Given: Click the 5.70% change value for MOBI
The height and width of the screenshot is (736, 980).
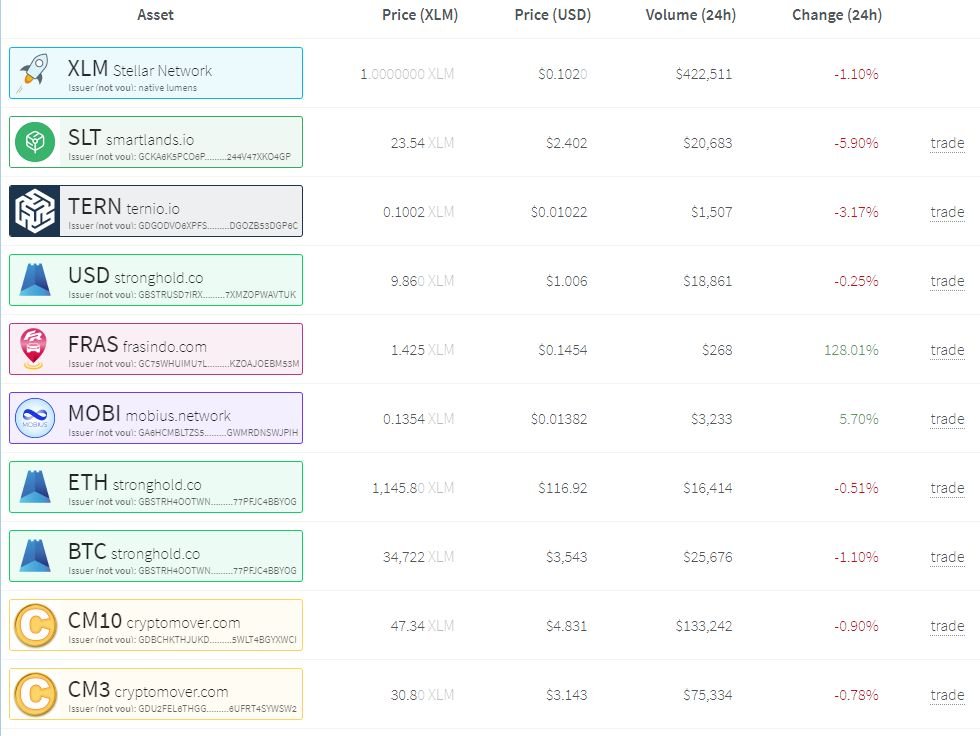Looking at the screenshot, I should pyautogui.click(x=858, y=419).
